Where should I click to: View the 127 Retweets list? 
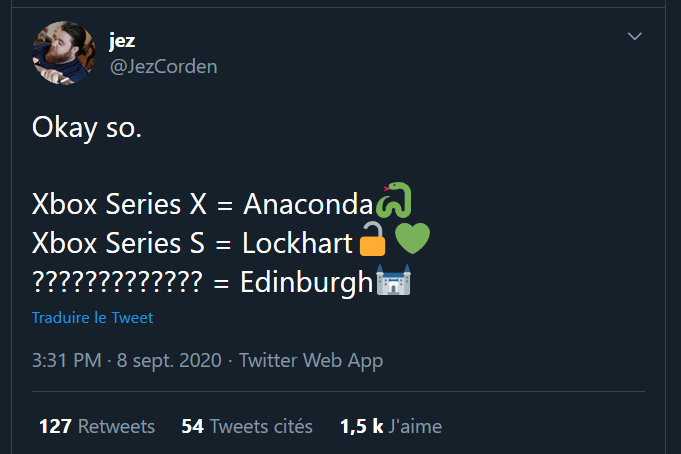97,426
